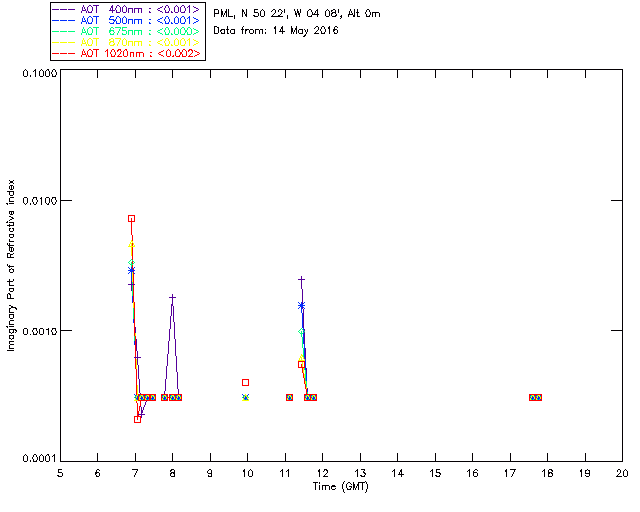640x512 pixels.
Task: Click the AOT 500nm legend entry
Action: pyautogui.click(x=126, y=20)
